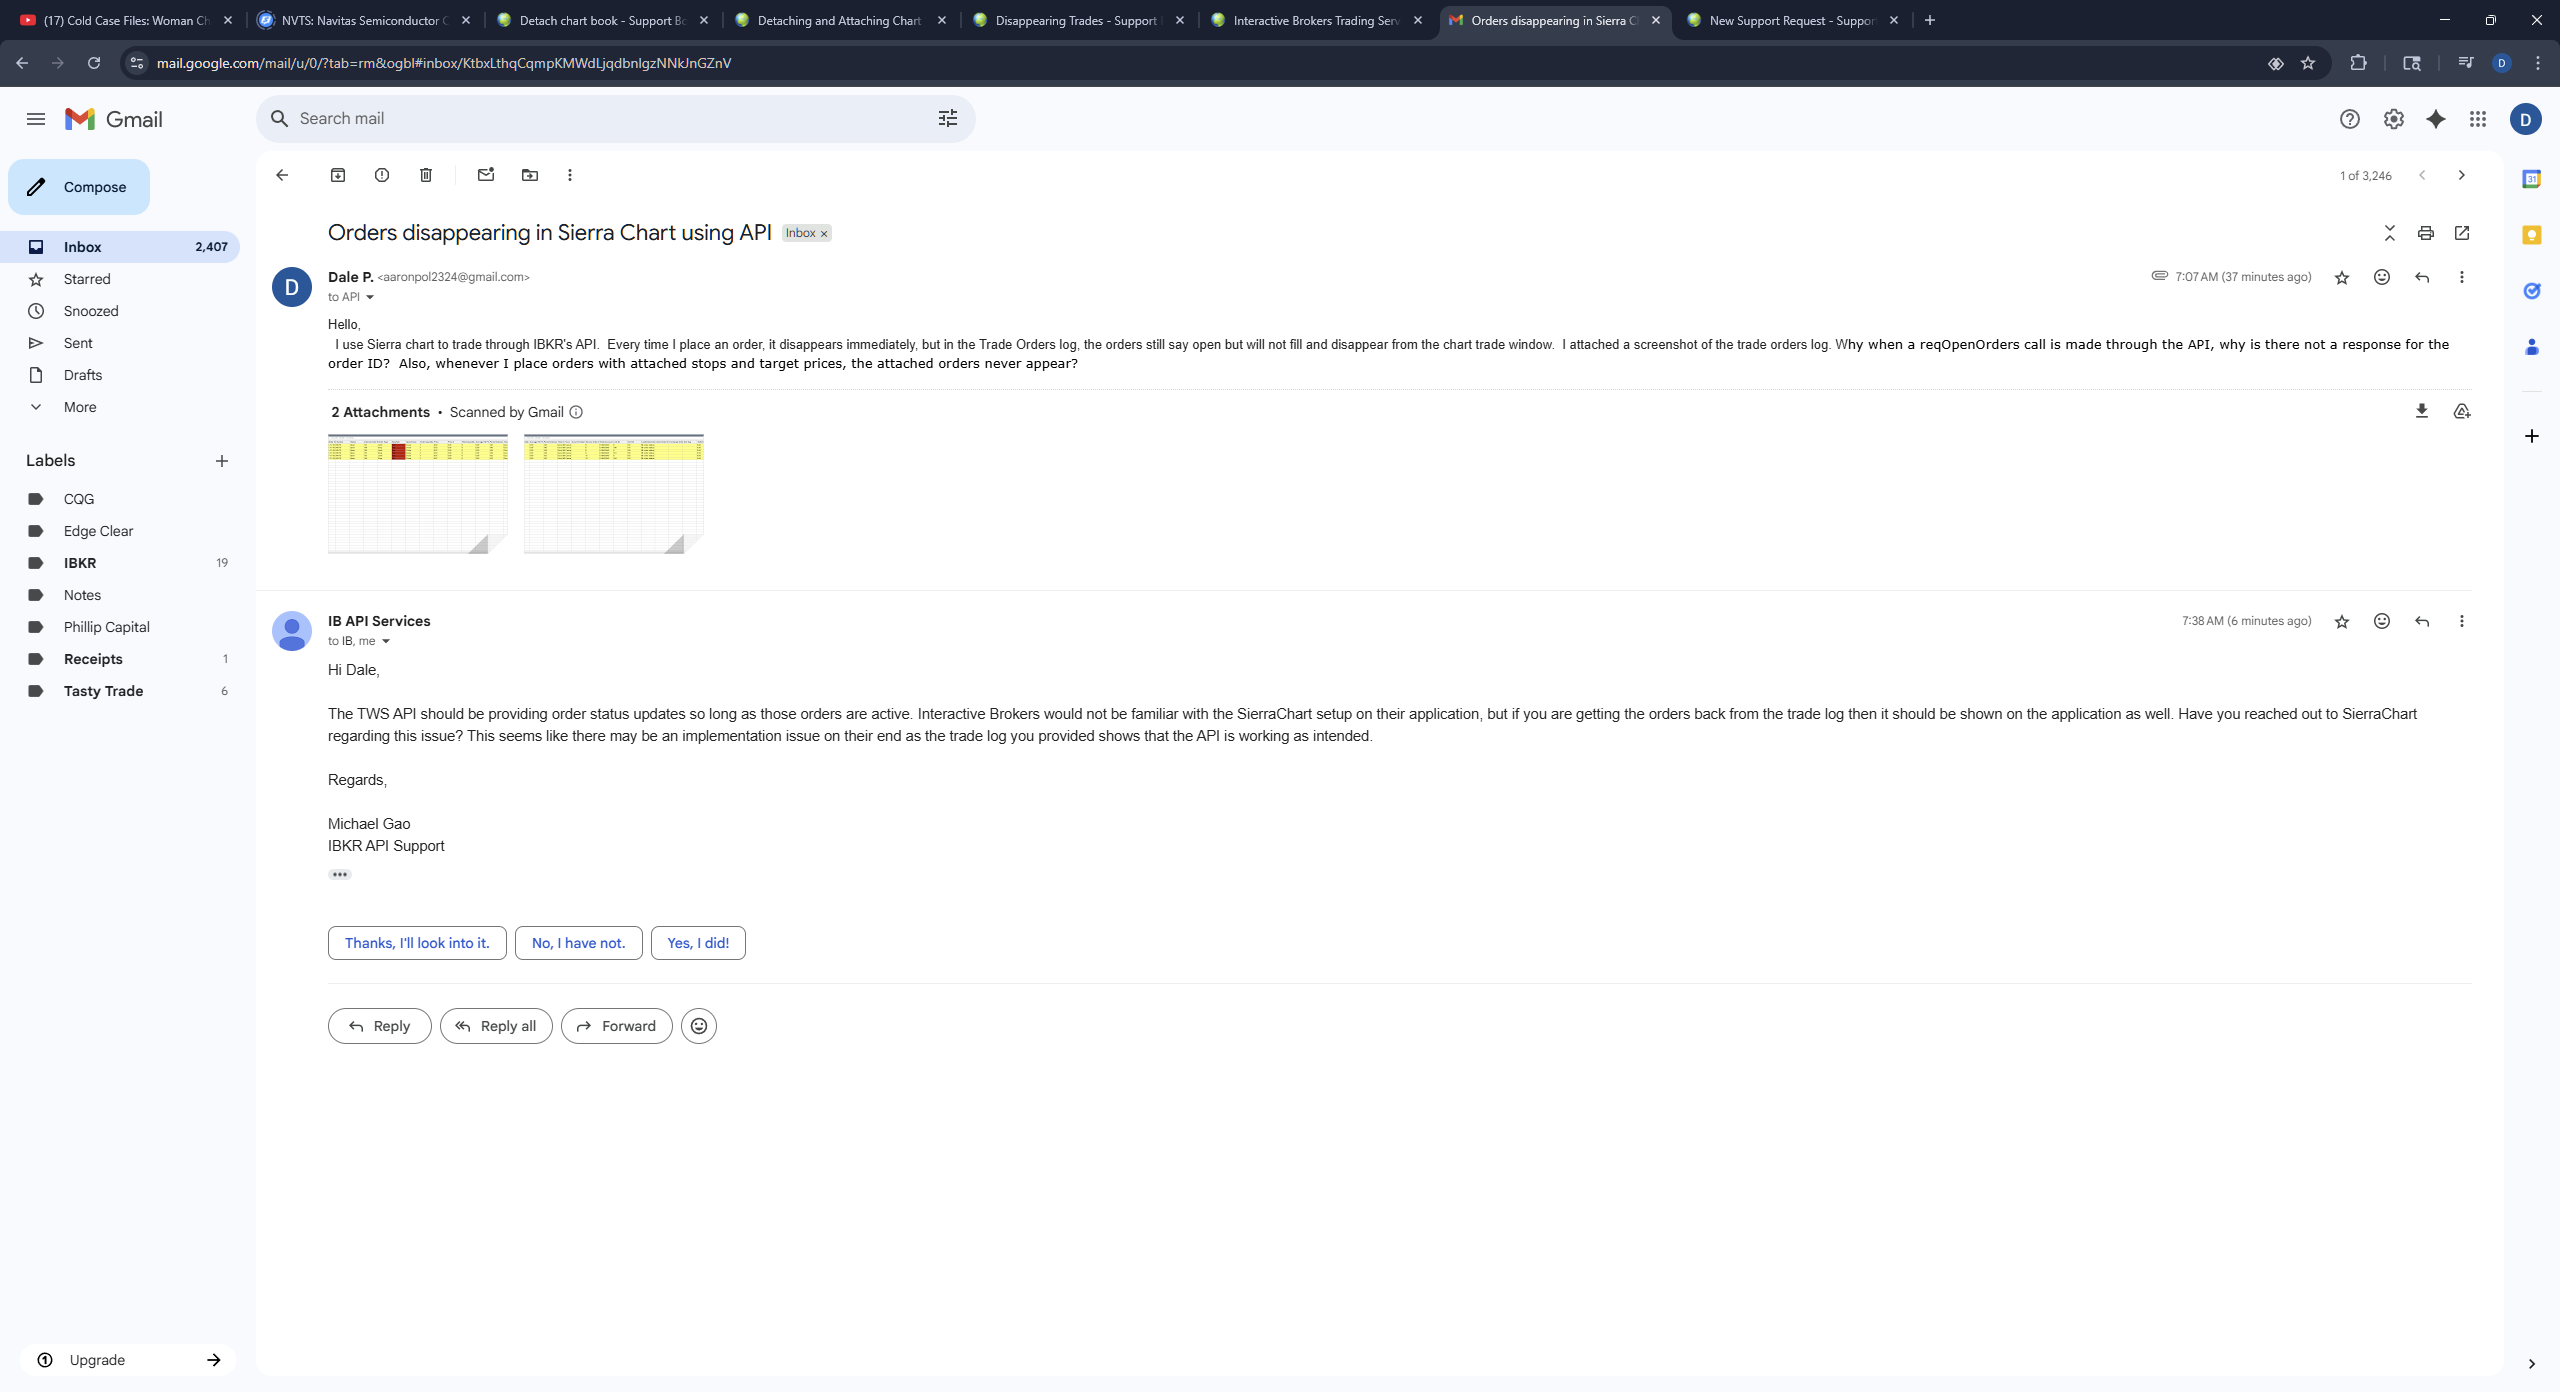The height and width of the screenshot is (1392, 2560).
Task: Open the IBKR label
Action: click(x=80, y=563)
